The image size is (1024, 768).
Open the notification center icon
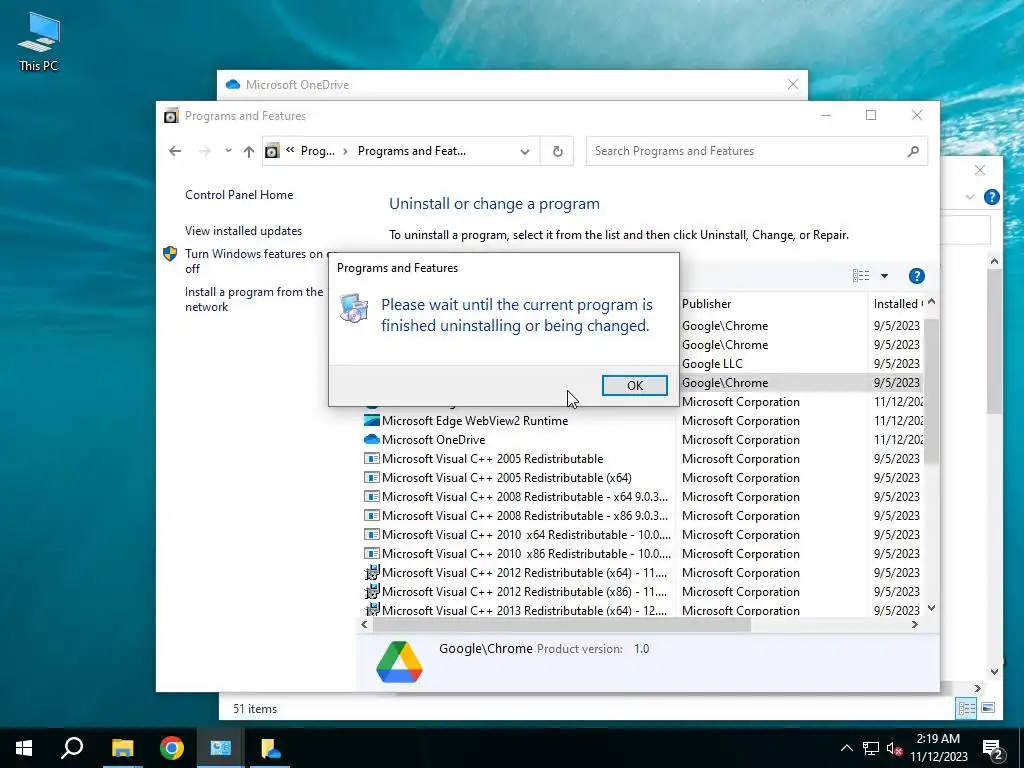[993, 749]
